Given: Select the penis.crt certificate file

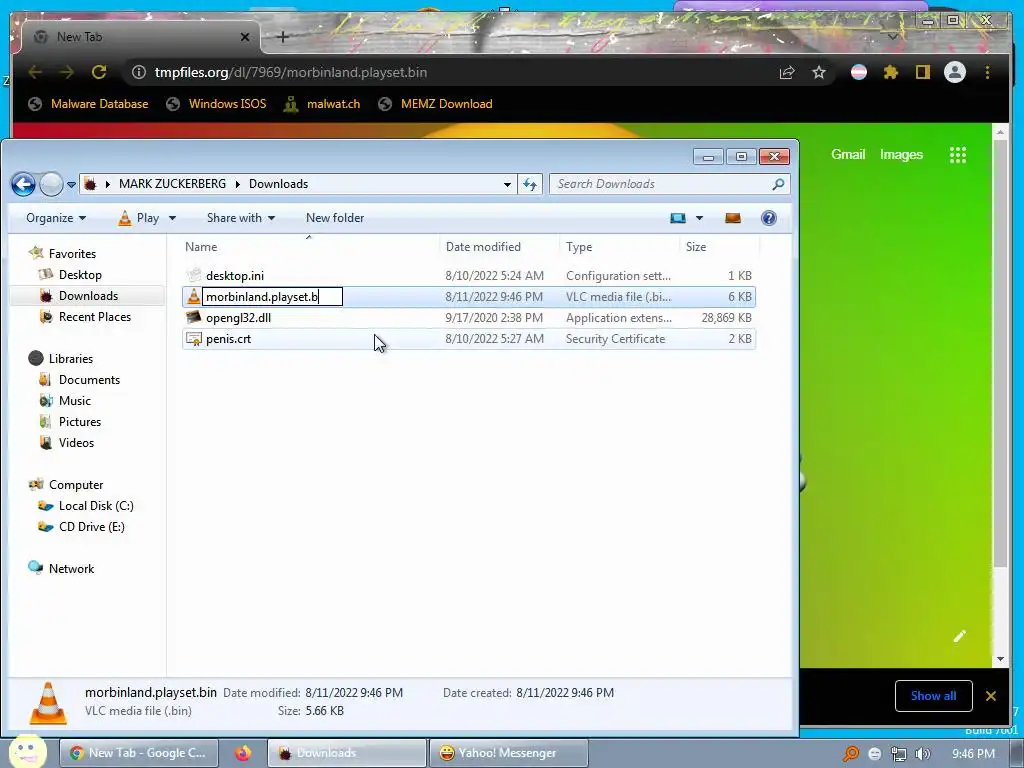Looking at the screenshot, I should pyautogui.click(x=469, y=339).
